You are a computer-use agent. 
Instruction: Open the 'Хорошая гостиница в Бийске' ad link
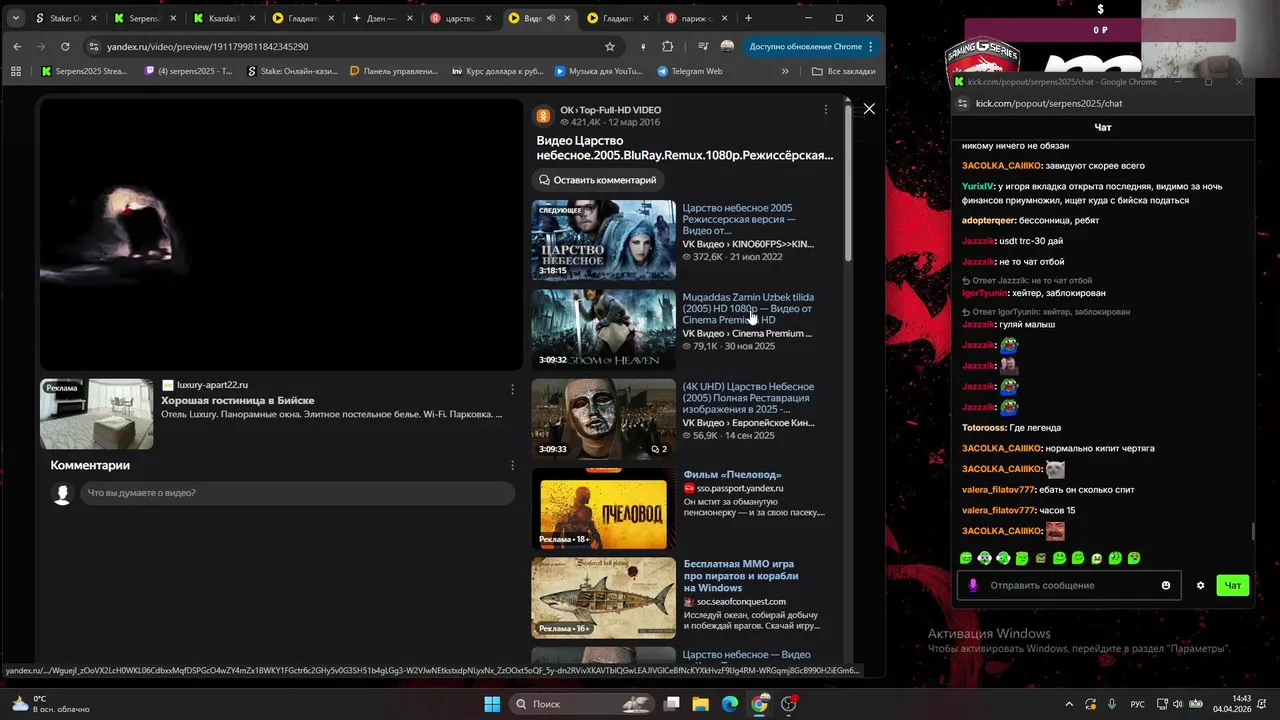click(x=238, y=400)
